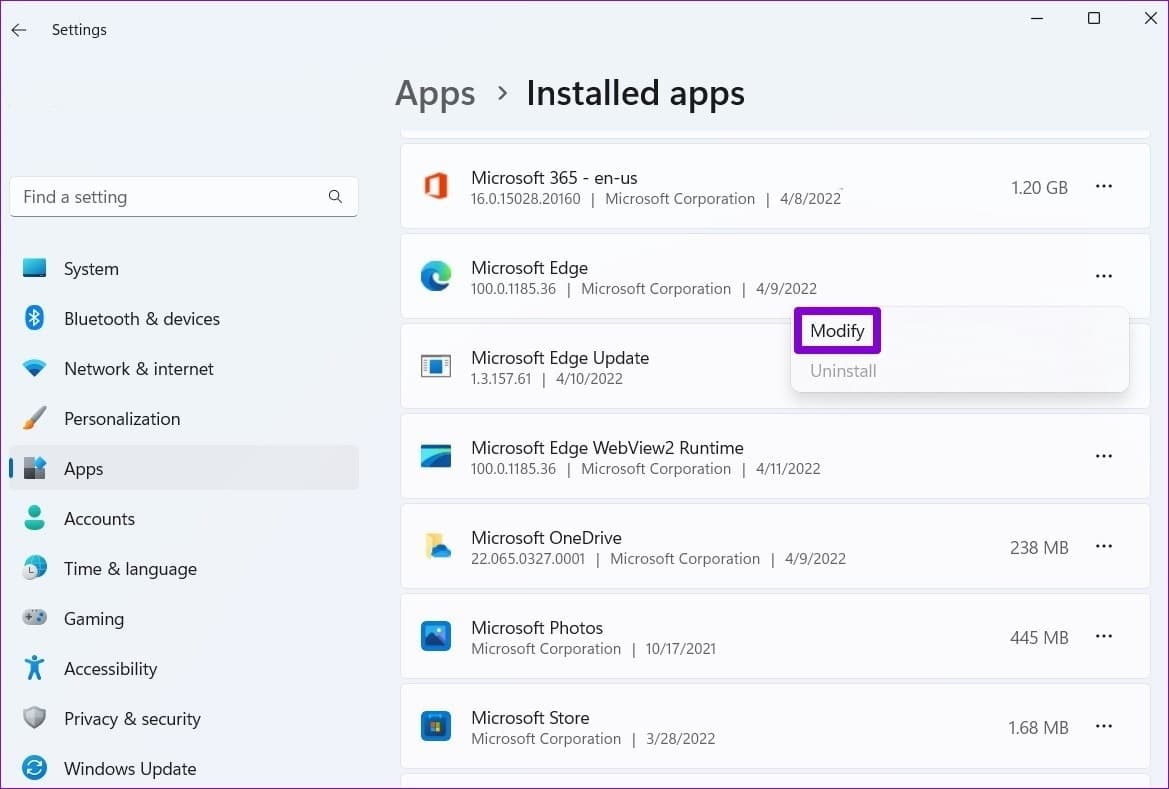
Task: Click the Microsoft Store app icon
Action: tap(435, 727)
